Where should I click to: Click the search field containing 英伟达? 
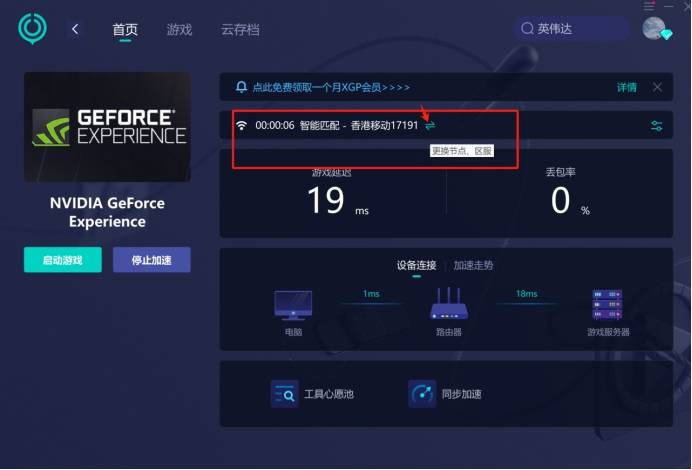point(570,29)
